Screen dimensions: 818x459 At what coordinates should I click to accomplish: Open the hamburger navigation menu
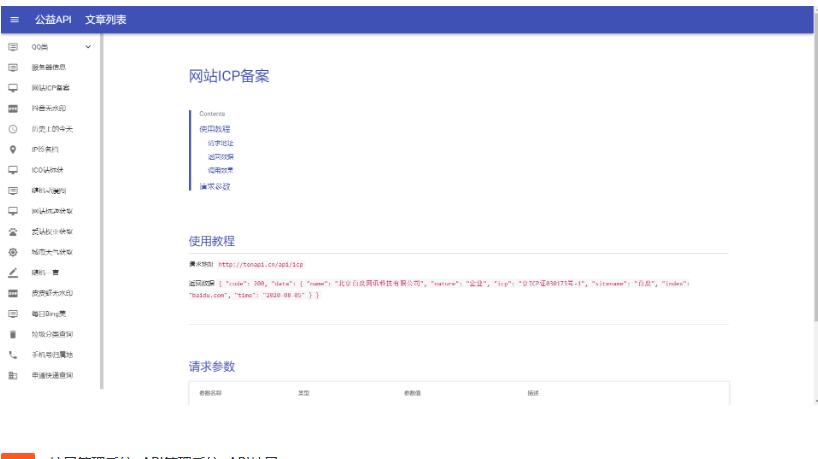coord(15,20)
